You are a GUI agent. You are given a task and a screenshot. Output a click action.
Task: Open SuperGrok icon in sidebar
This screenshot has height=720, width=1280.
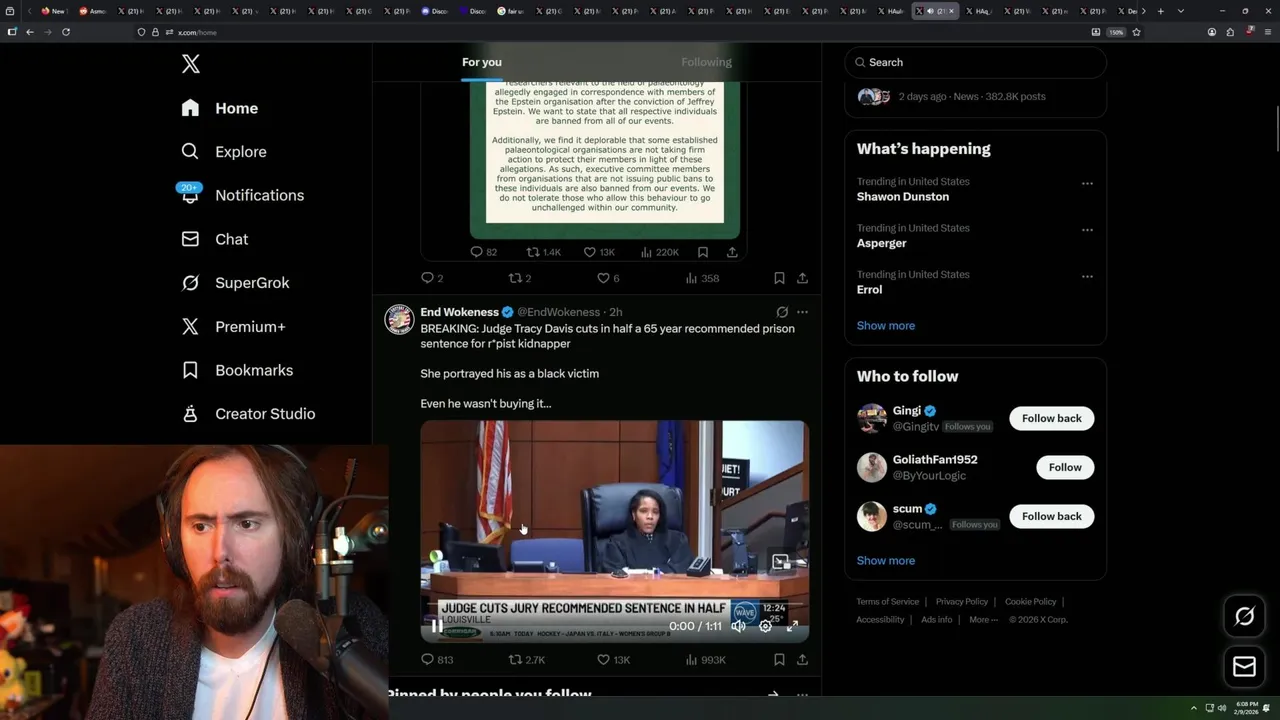tap(190, 283)
